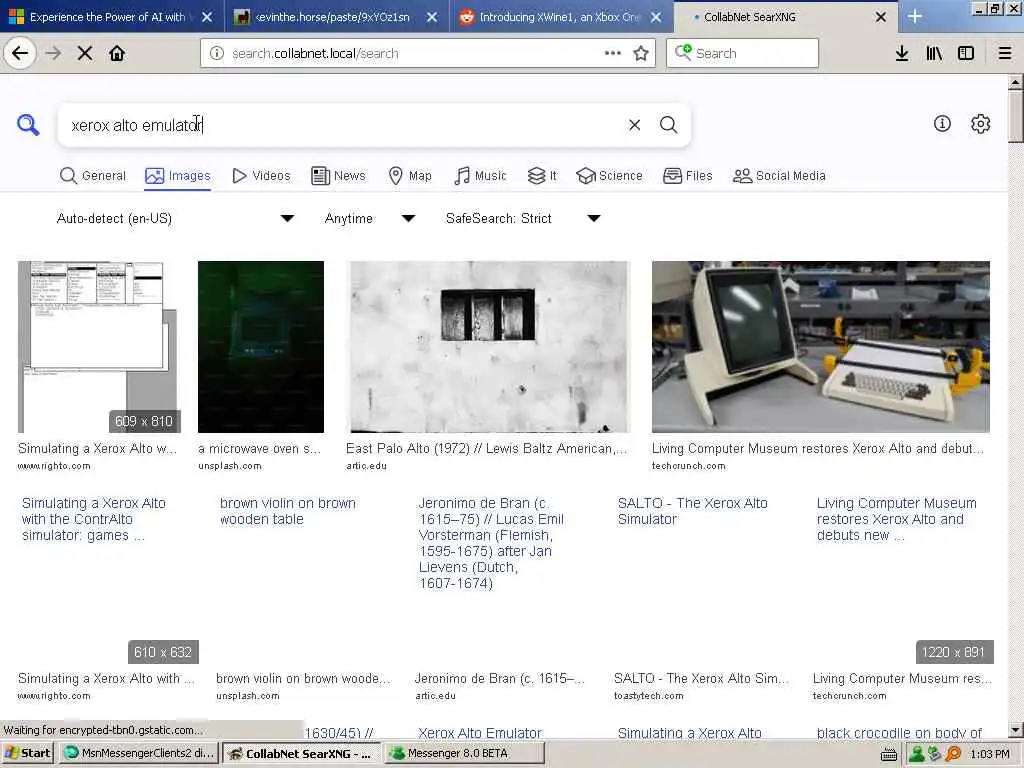Viewport: 1024px width, 768px height.
Task: Open a new browser tab with plus button
Action: coord(915,17)
